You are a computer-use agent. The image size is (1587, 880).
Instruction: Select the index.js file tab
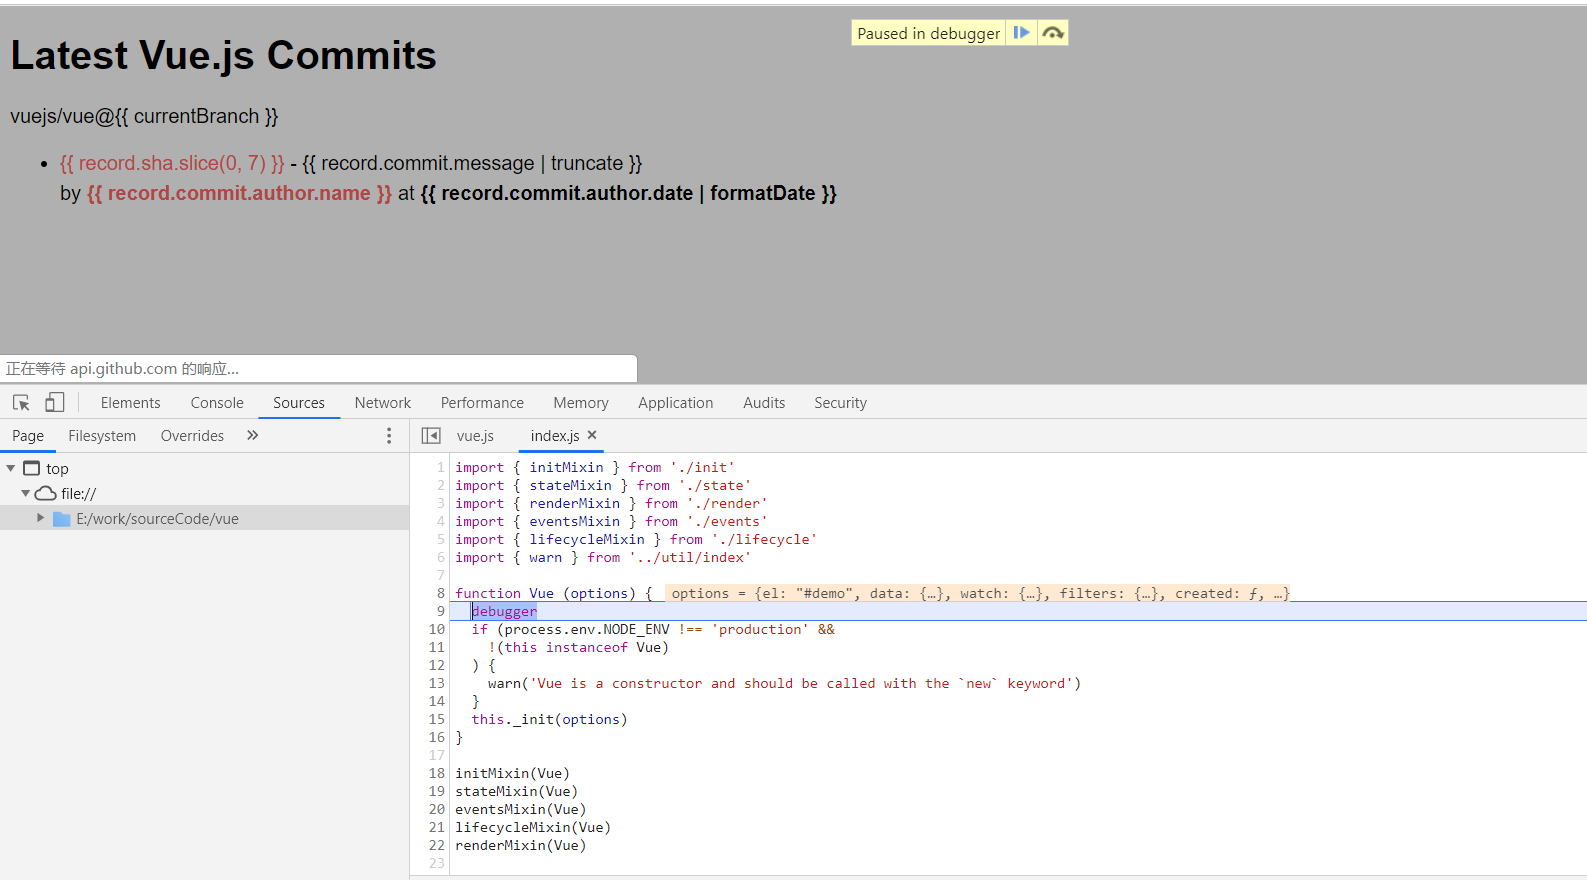pos(555,435)
